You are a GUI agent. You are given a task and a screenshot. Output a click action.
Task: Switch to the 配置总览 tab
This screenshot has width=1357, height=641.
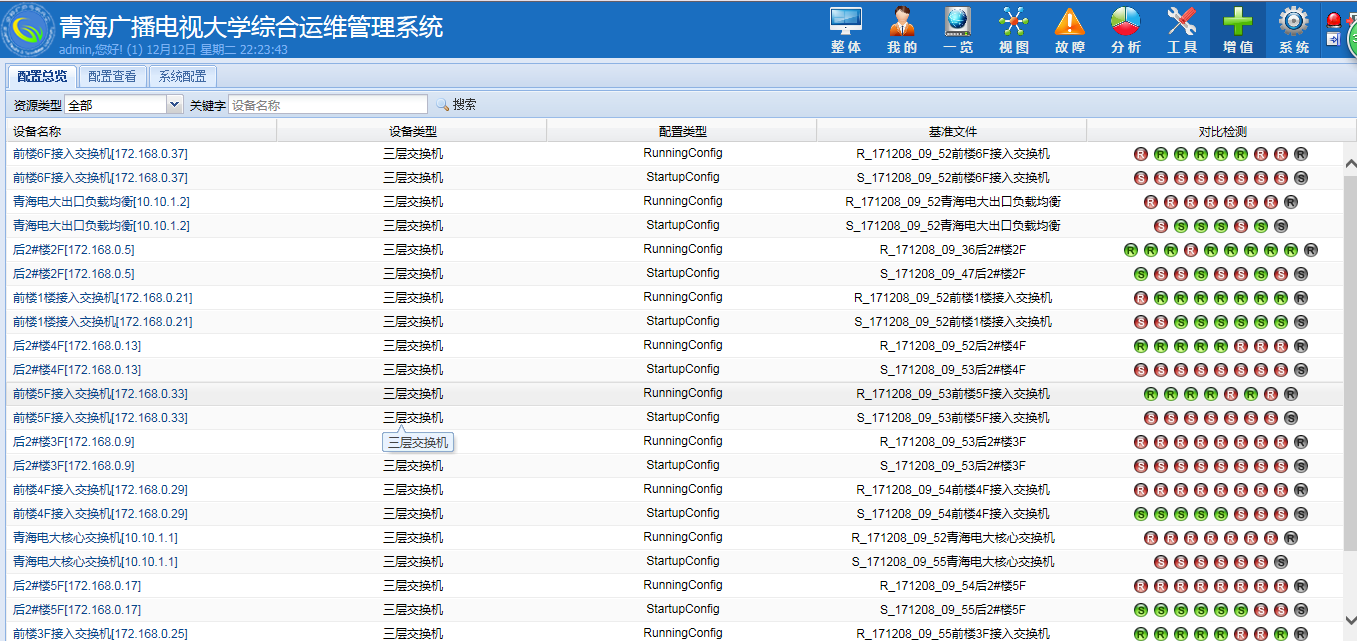[x=43, y=76]
